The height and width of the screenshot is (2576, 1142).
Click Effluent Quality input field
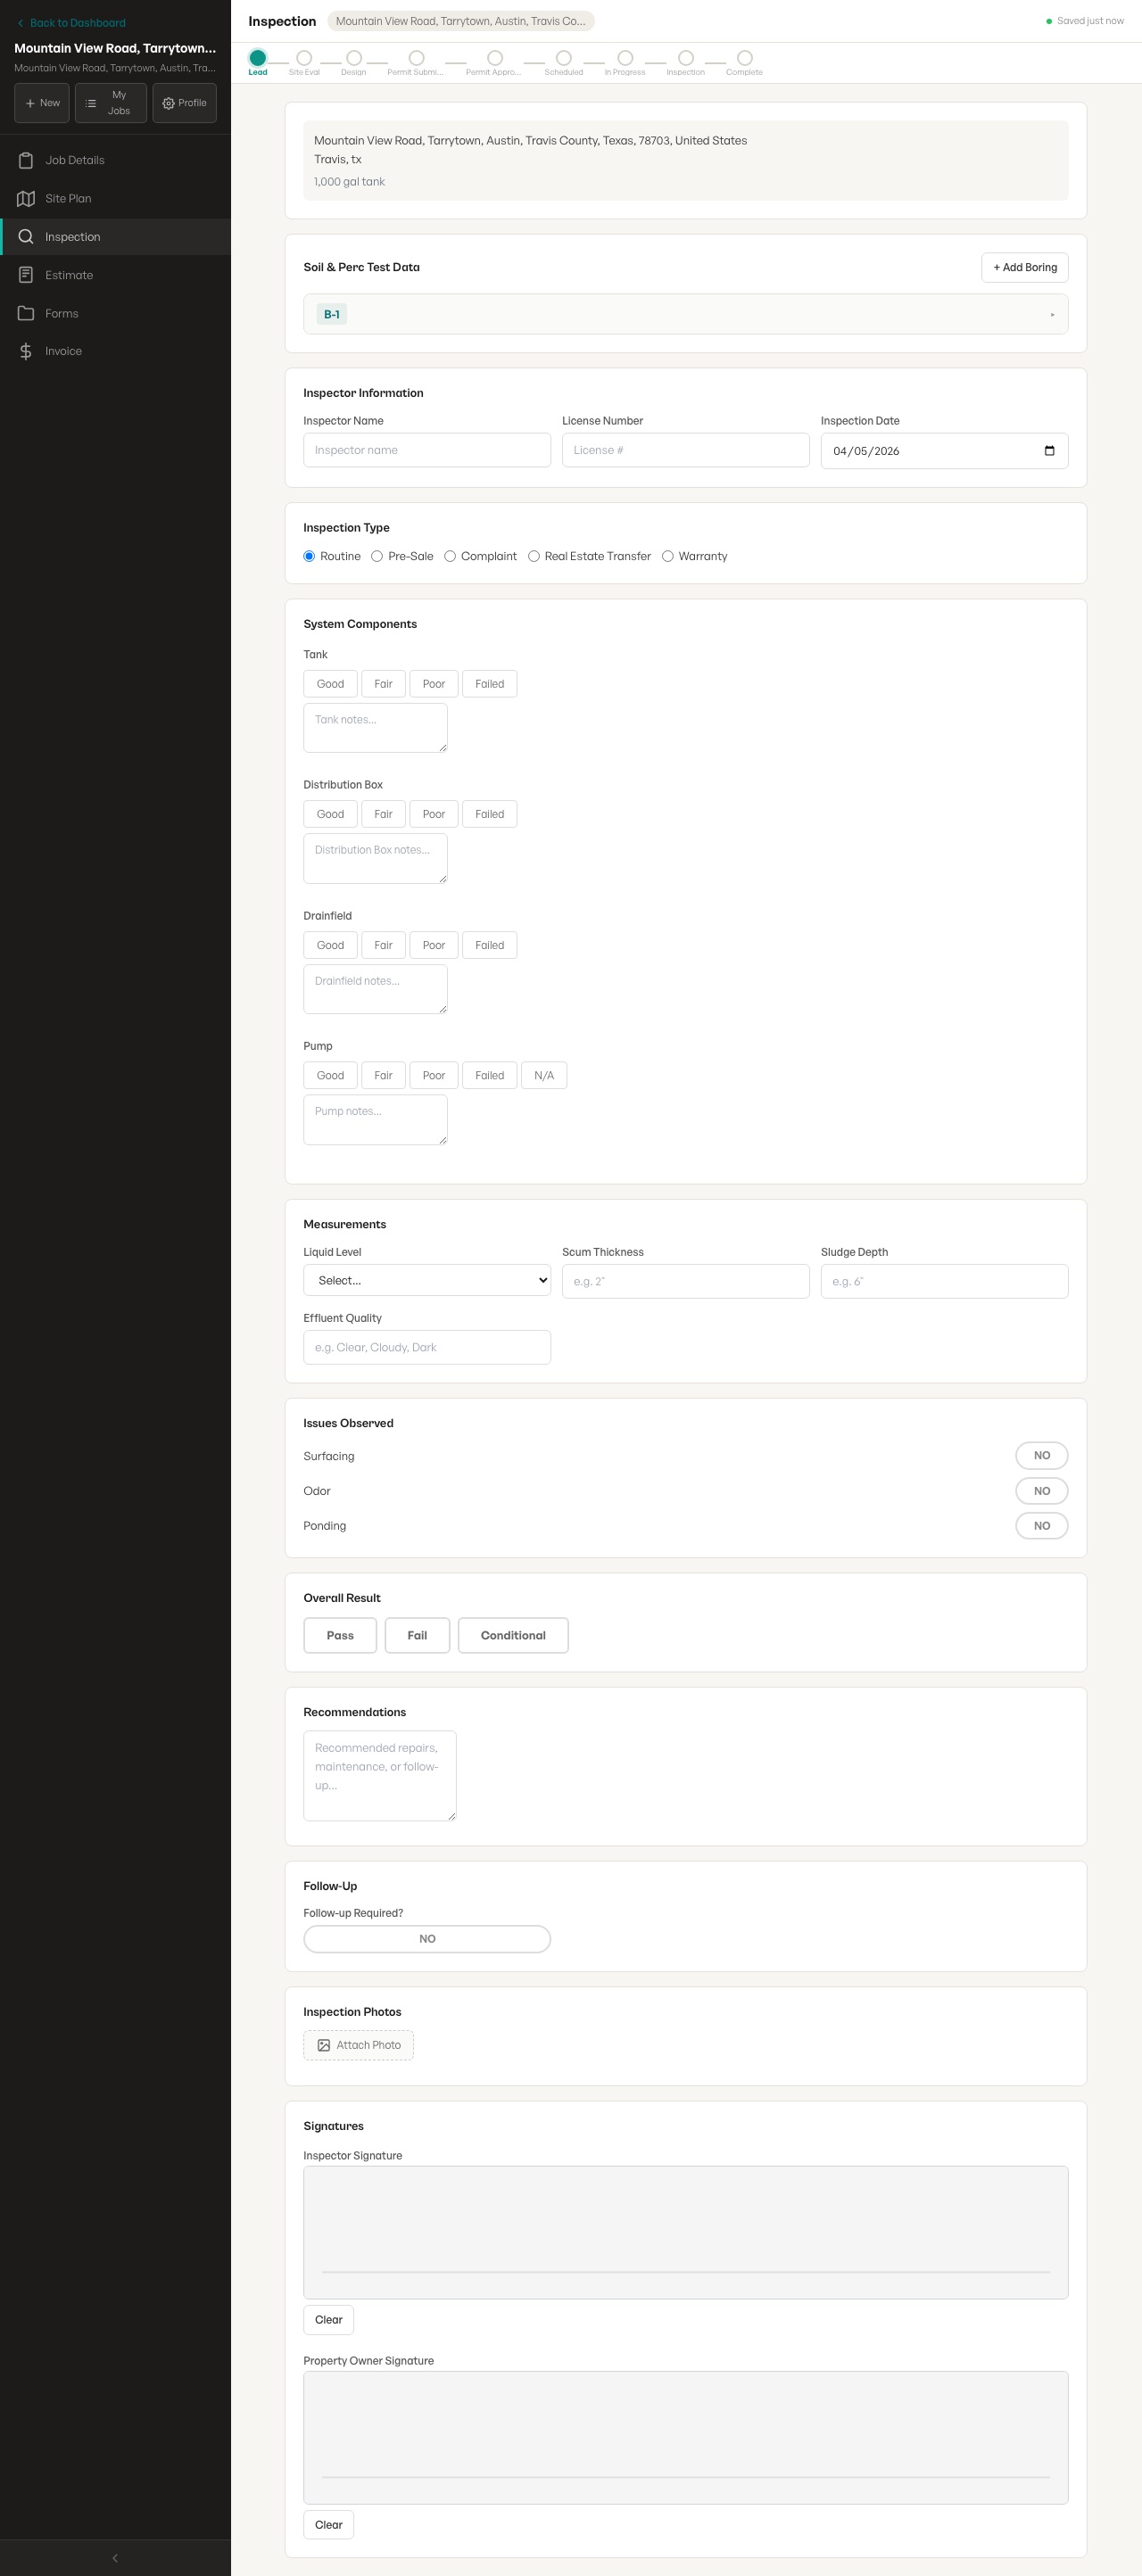point(427,1347)
